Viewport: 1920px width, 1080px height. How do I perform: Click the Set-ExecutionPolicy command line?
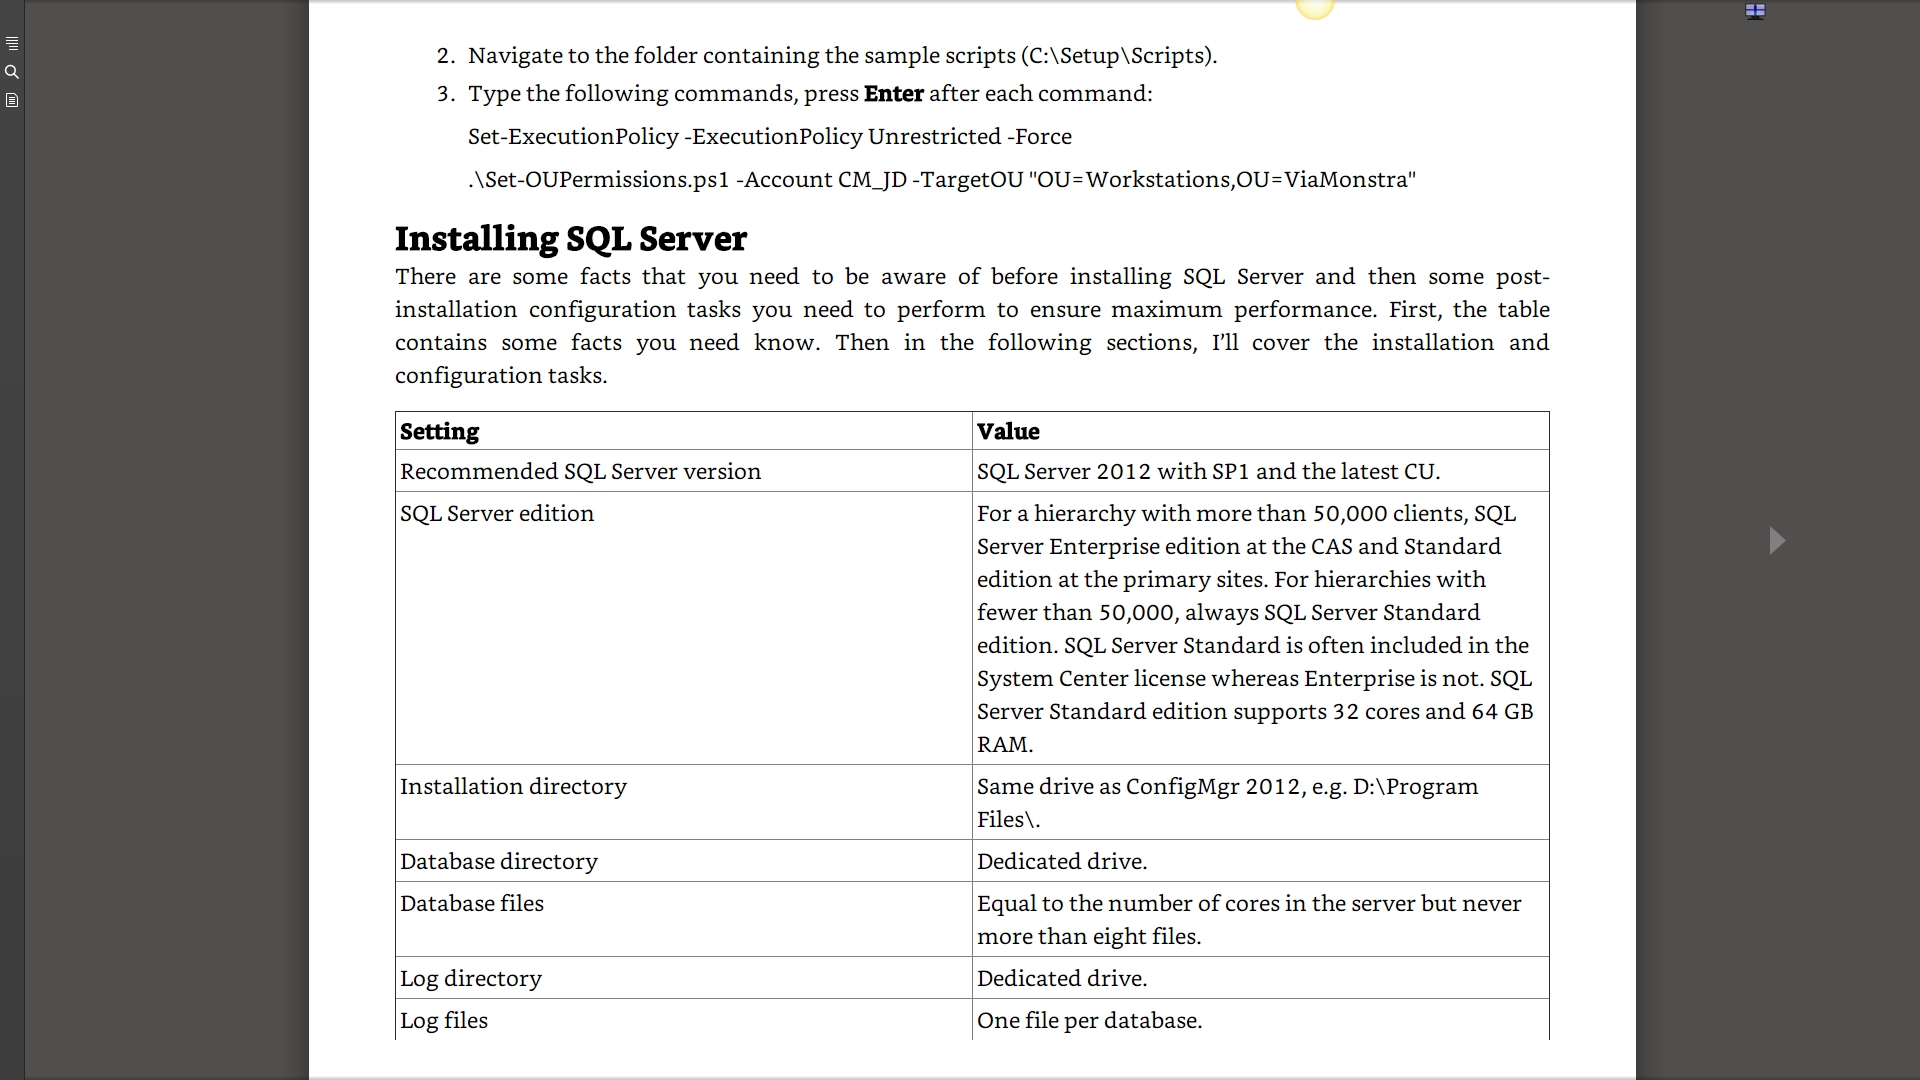click(x=769, y=137)
